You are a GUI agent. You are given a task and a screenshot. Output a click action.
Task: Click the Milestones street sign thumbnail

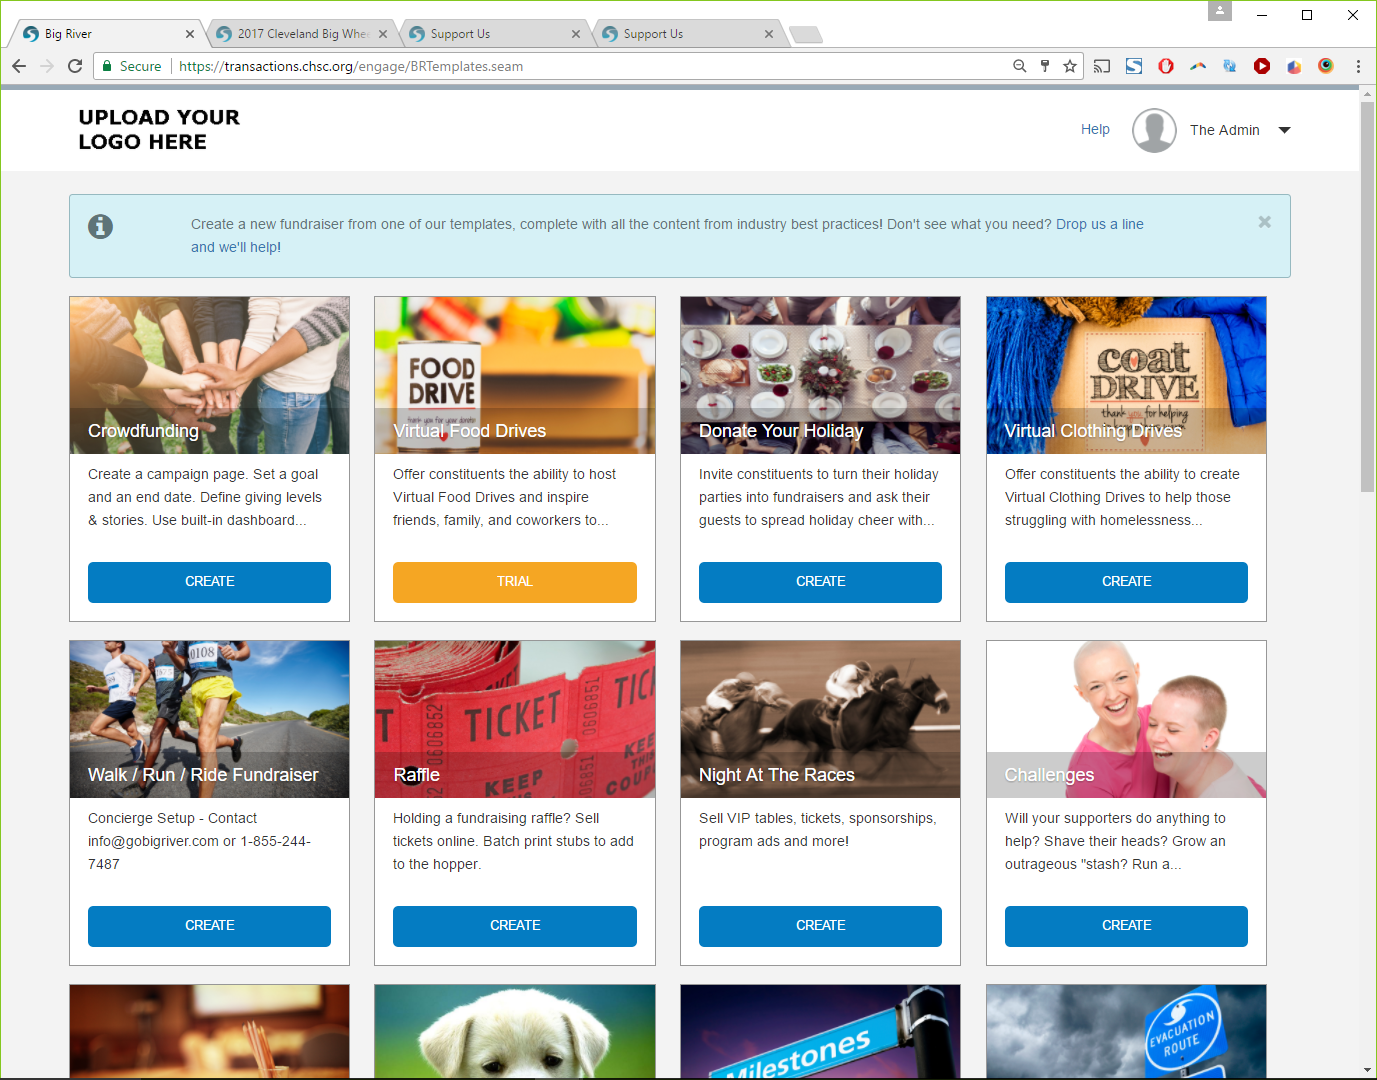820,1031
